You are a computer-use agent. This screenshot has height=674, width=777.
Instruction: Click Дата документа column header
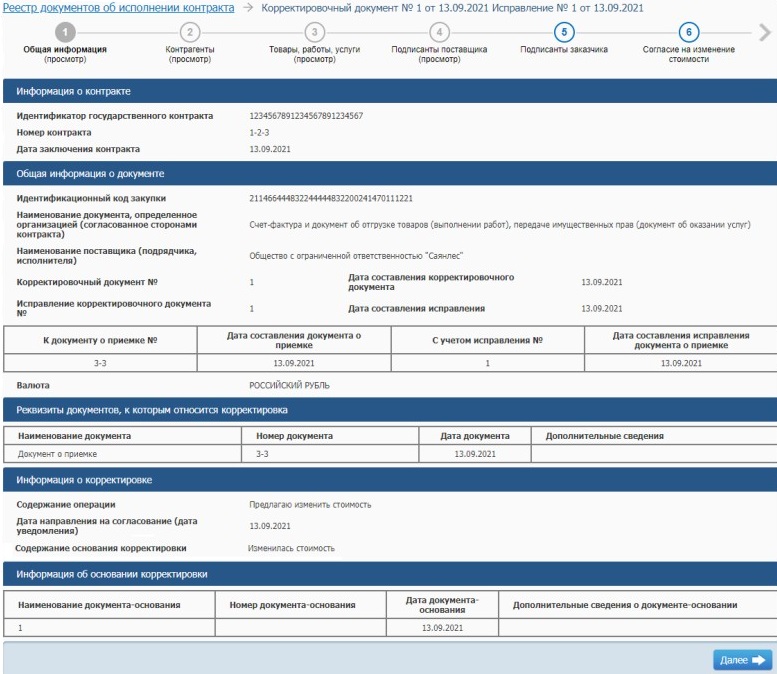(475, 436)
